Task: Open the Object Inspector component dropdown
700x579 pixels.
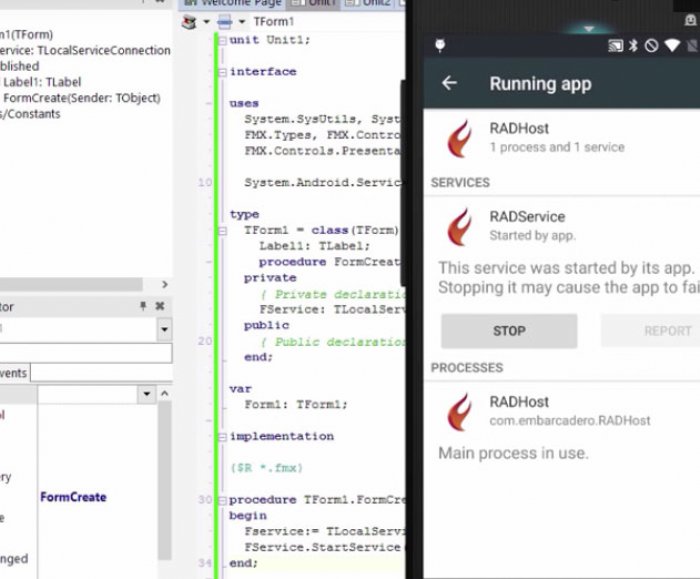Action: [164, 329]
